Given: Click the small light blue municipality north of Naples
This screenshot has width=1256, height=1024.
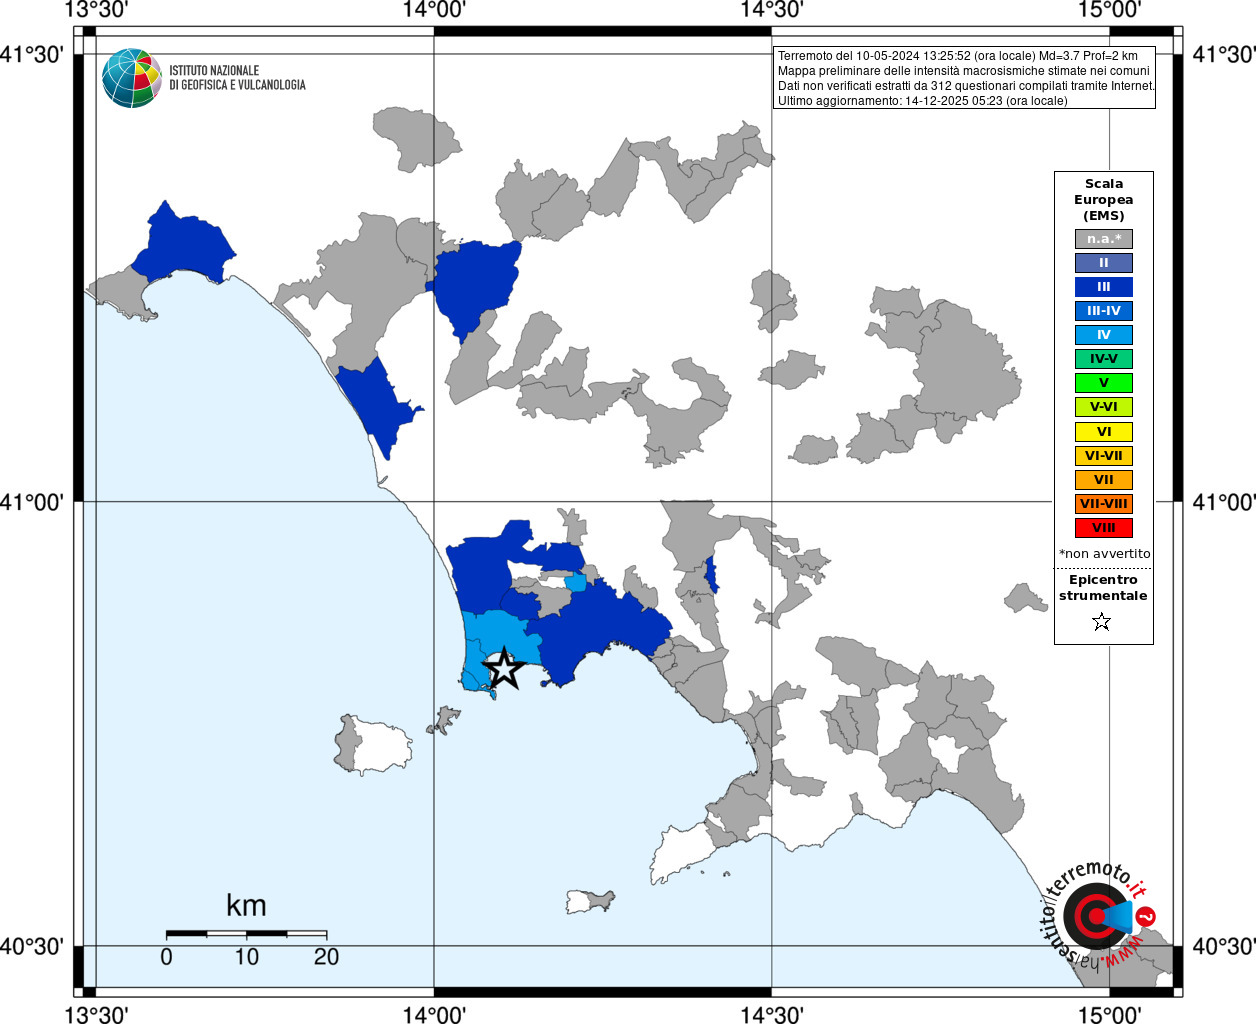Looking at the screenshot, I should point(575,583).
